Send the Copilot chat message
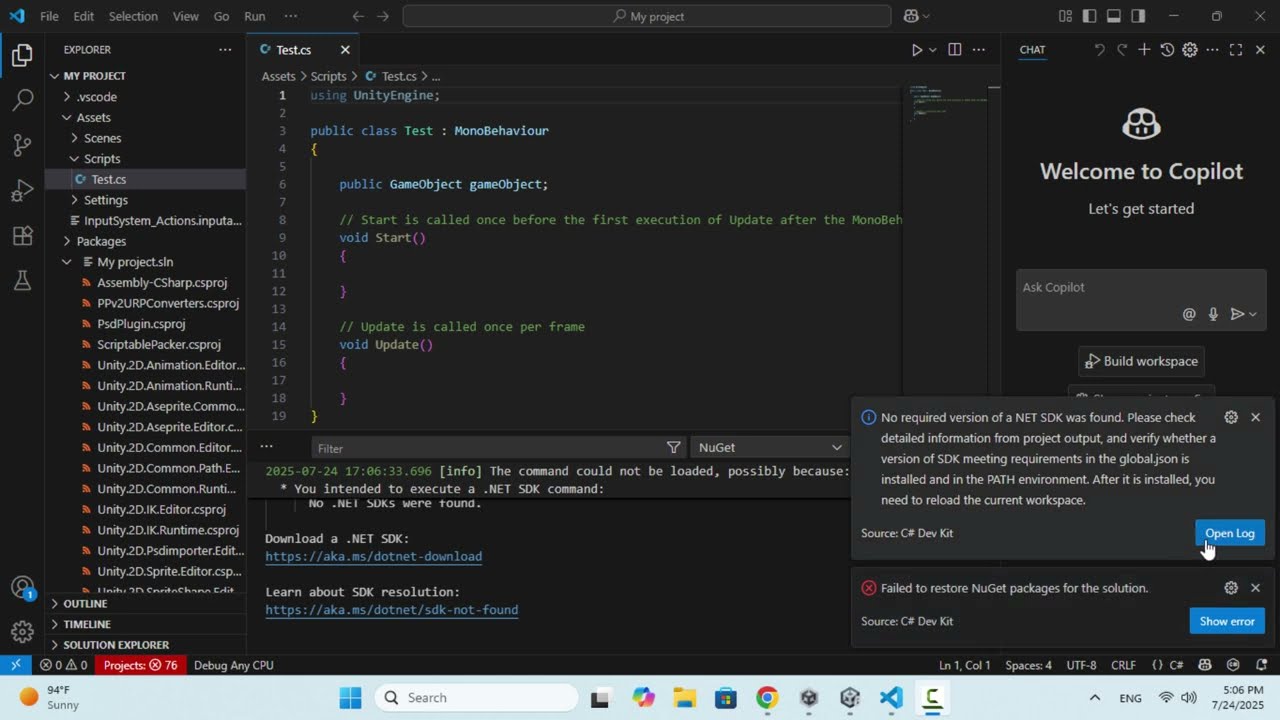The image size is (1280, 720). (1237, 314)
